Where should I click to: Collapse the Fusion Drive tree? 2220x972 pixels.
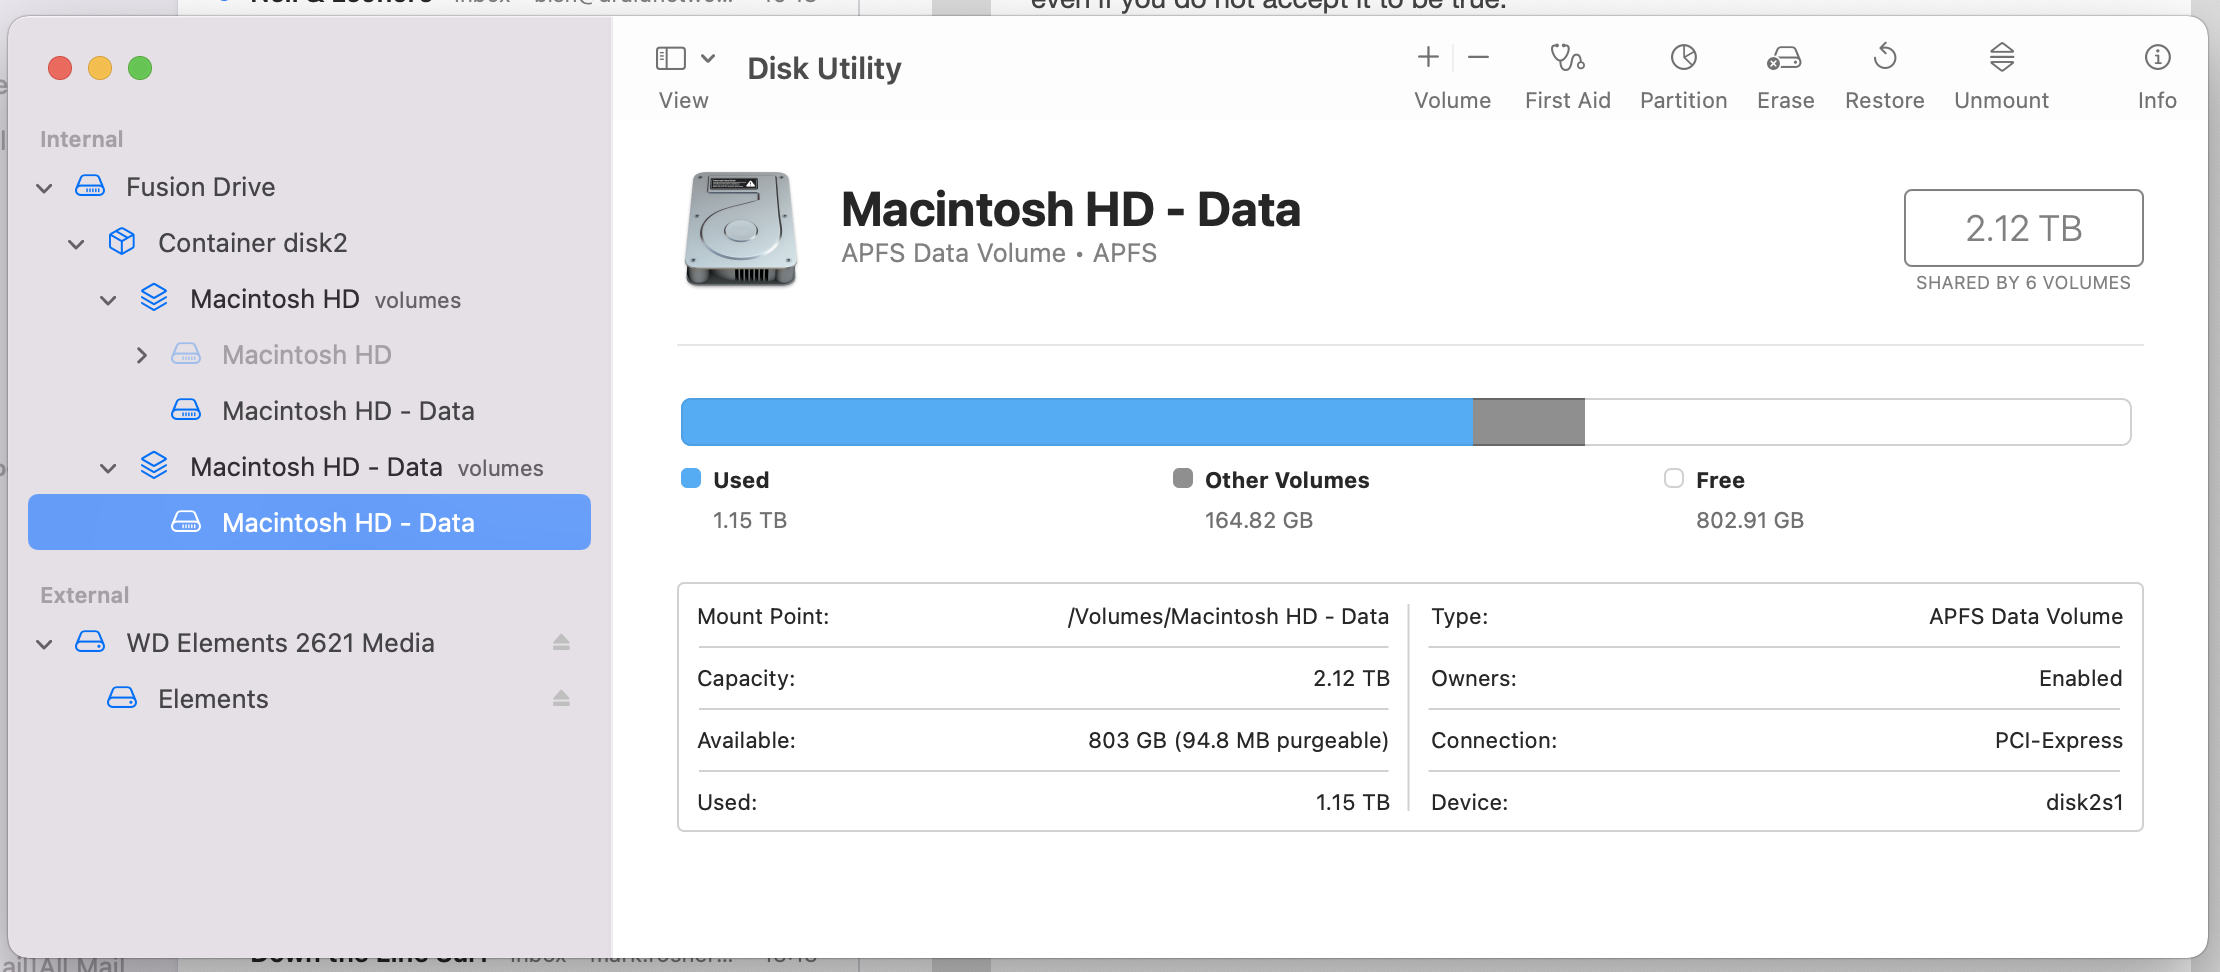44,188
